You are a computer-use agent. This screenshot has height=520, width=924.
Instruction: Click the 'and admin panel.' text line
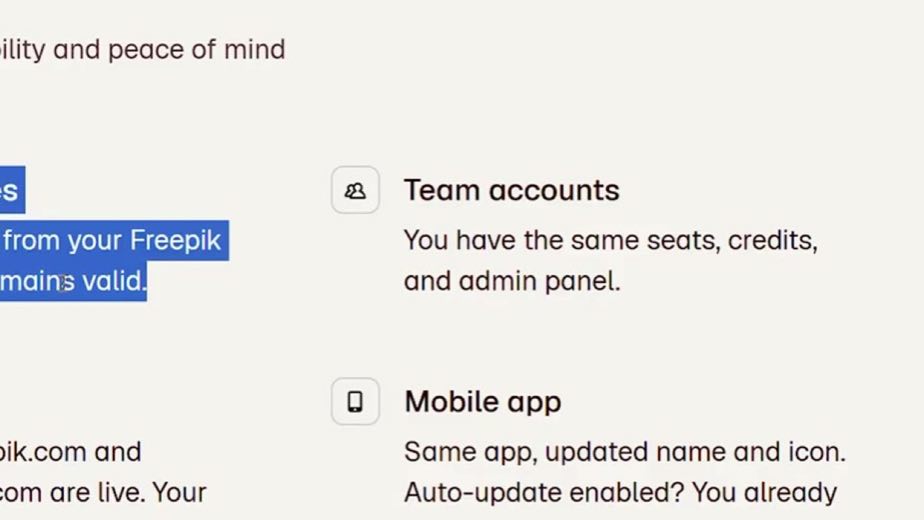coord(512,281)
